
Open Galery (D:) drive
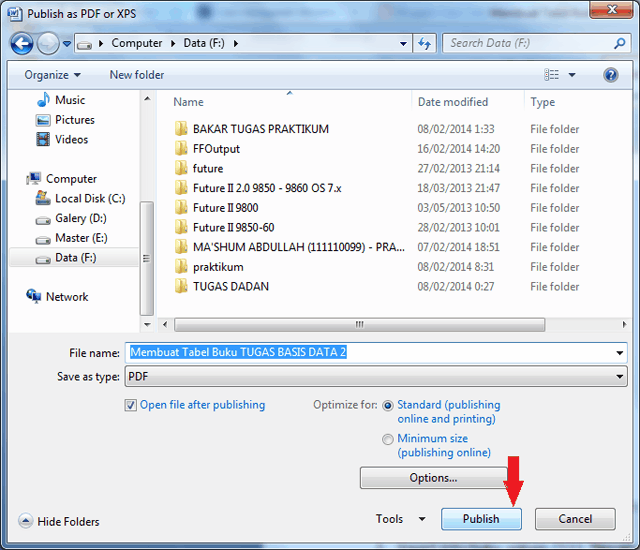click(80, 218)
